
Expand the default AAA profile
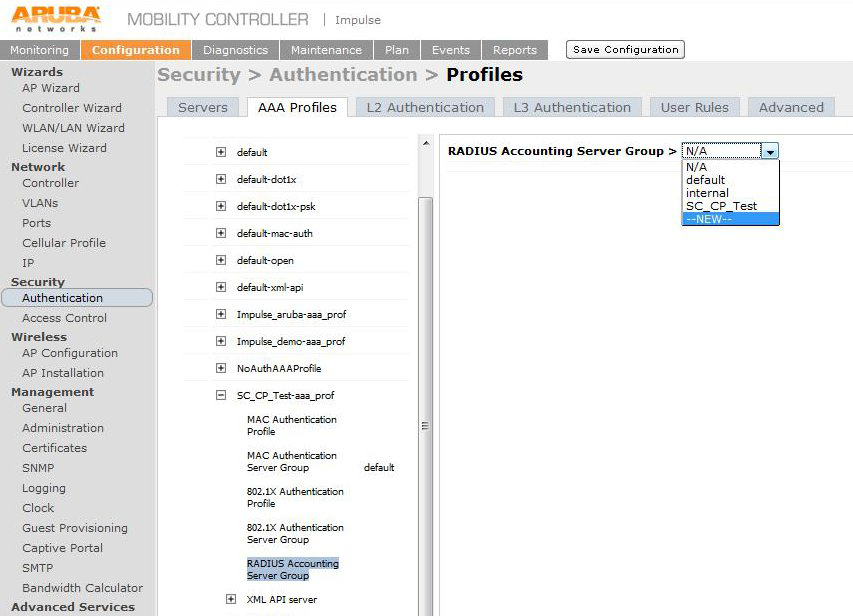point(221,152)
